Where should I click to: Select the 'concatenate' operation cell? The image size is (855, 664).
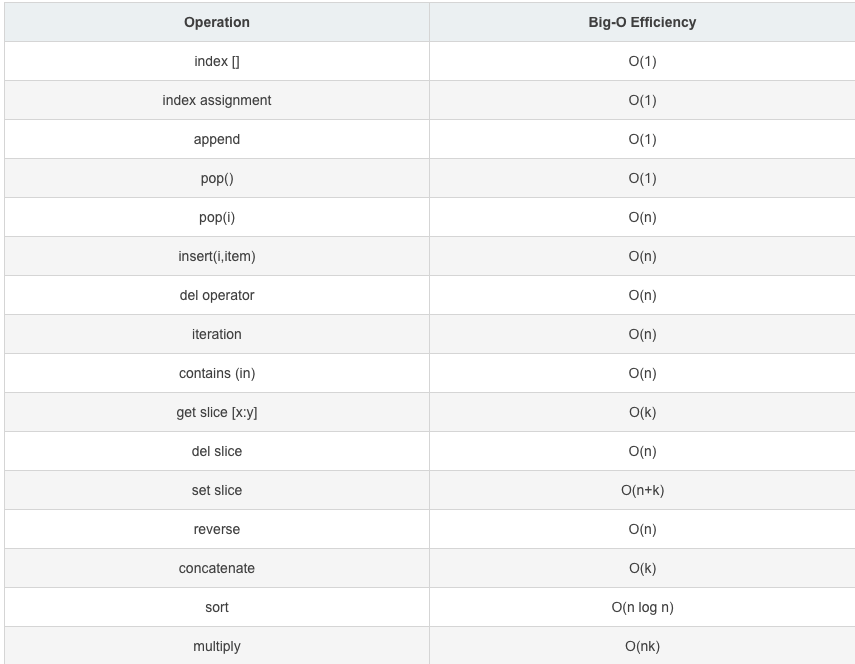217,568
